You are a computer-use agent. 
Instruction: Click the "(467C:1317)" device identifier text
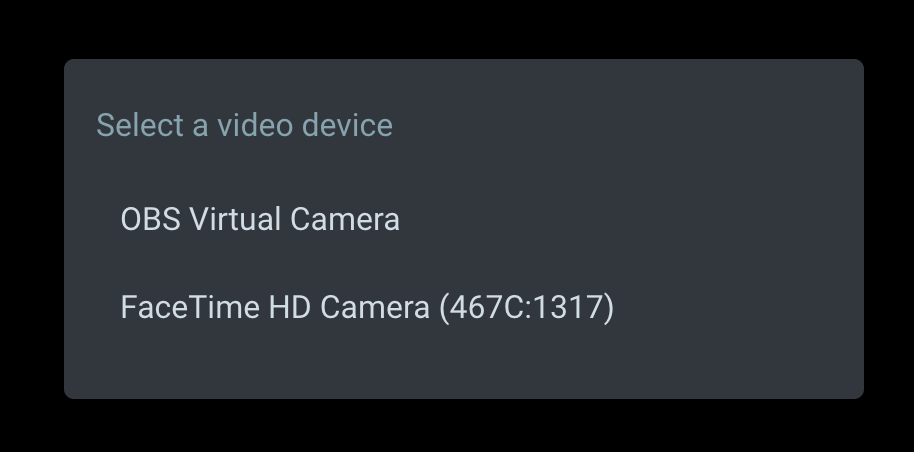click(x=527, y=307)
